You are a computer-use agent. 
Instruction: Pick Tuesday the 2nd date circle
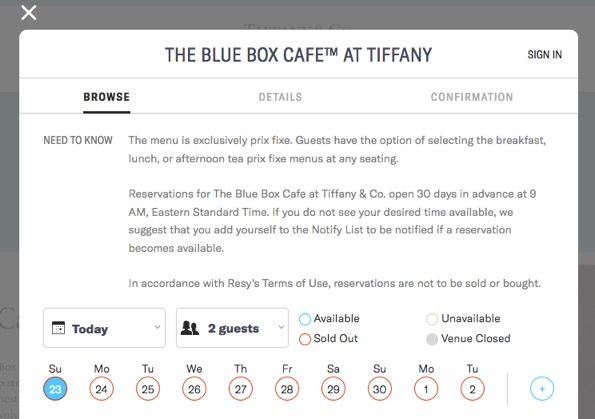coord(472,389)
